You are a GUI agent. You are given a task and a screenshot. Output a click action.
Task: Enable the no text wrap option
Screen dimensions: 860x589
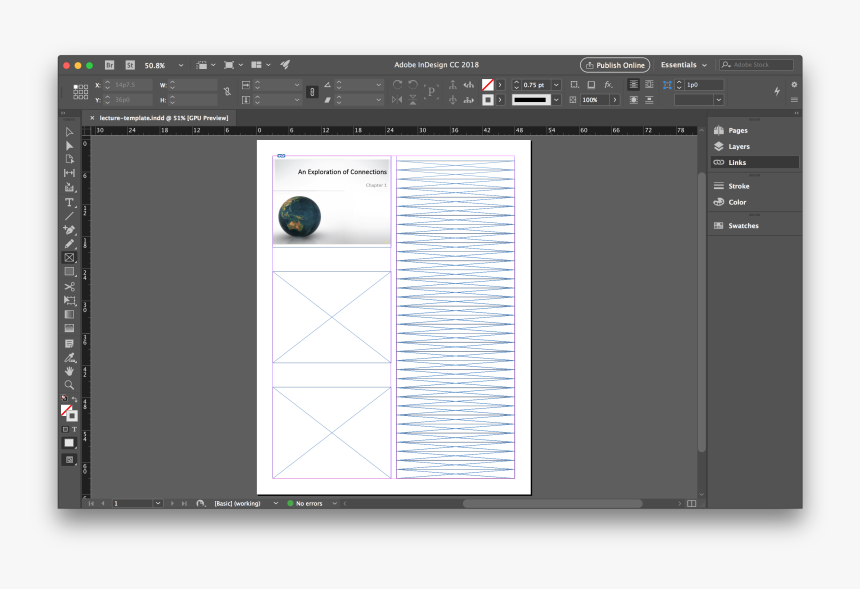point(633,84)
